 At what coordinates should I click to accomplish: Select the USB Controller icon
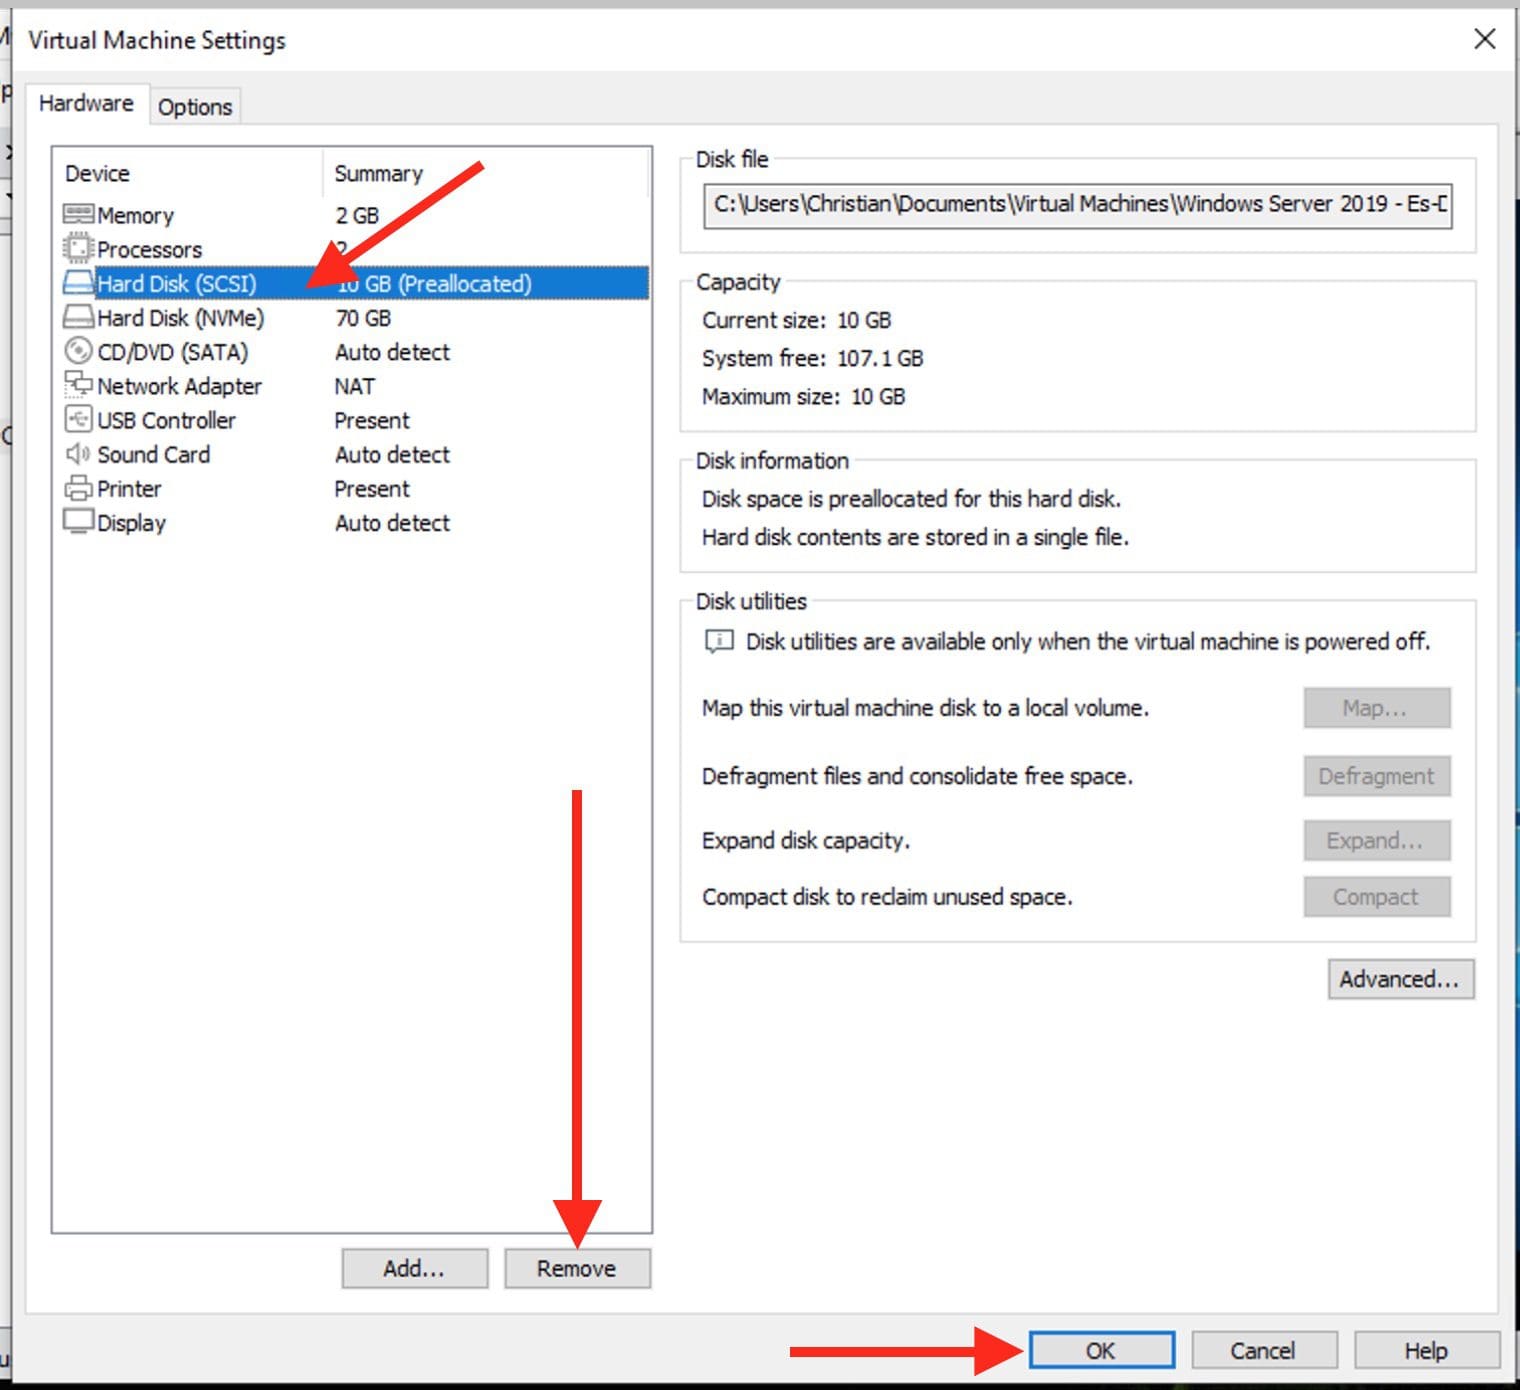pyautogui.click(x=78, y=419)
